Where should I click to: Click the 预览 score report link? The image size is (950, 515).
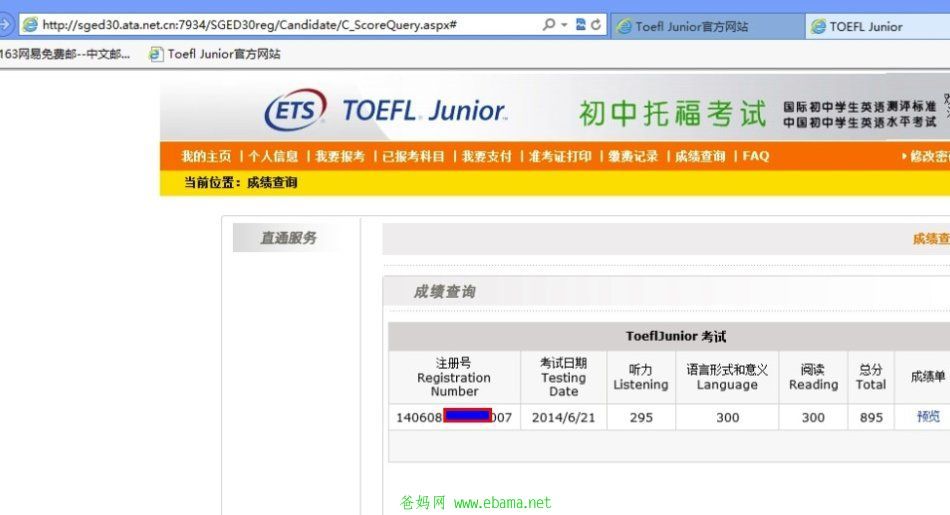pos(928,417)
